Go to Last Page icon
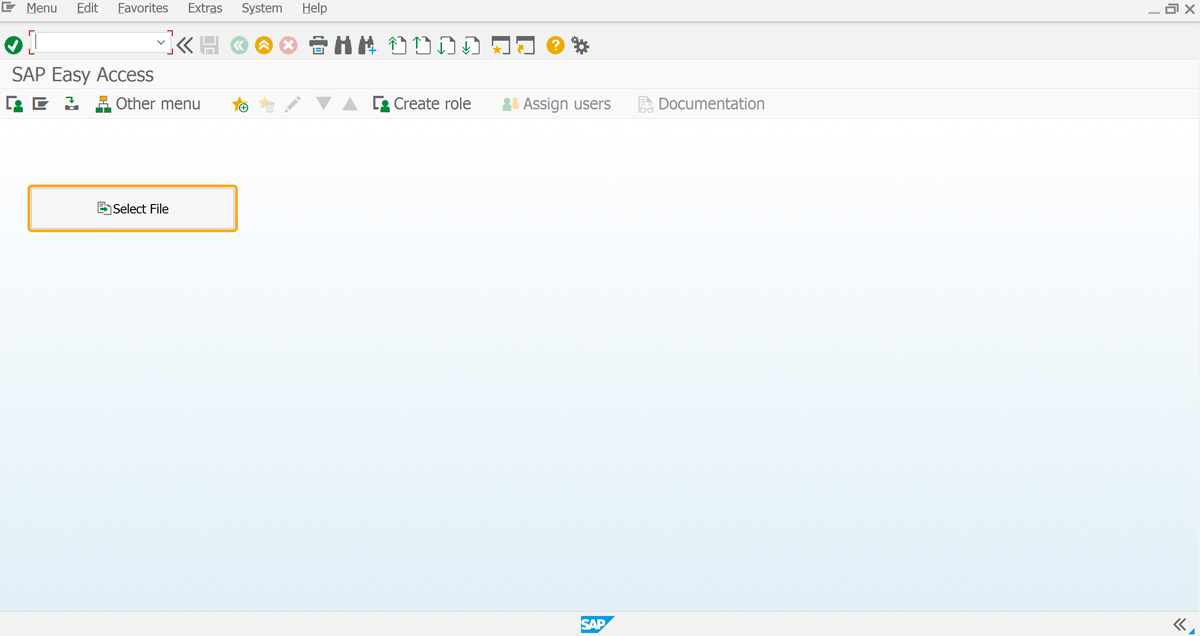 click(471, 45)
